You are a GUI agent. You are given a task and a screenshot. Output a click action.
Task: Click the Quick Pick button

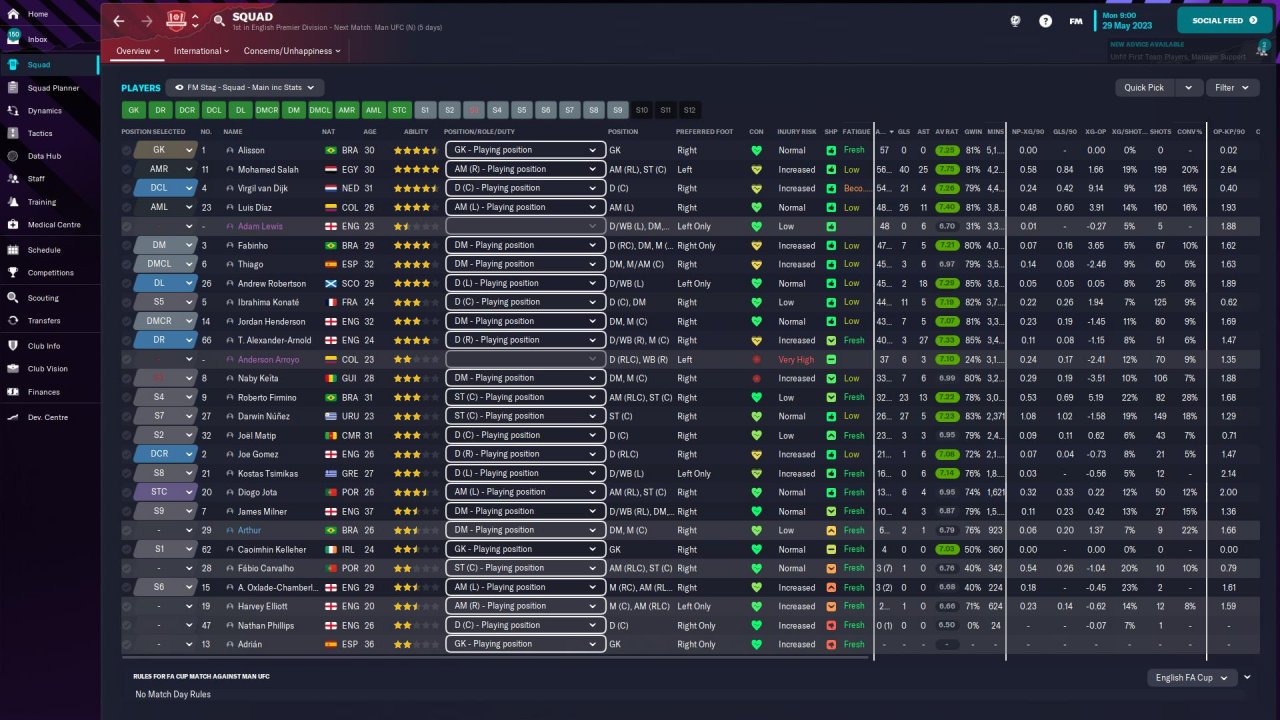tap(1146, 88)
